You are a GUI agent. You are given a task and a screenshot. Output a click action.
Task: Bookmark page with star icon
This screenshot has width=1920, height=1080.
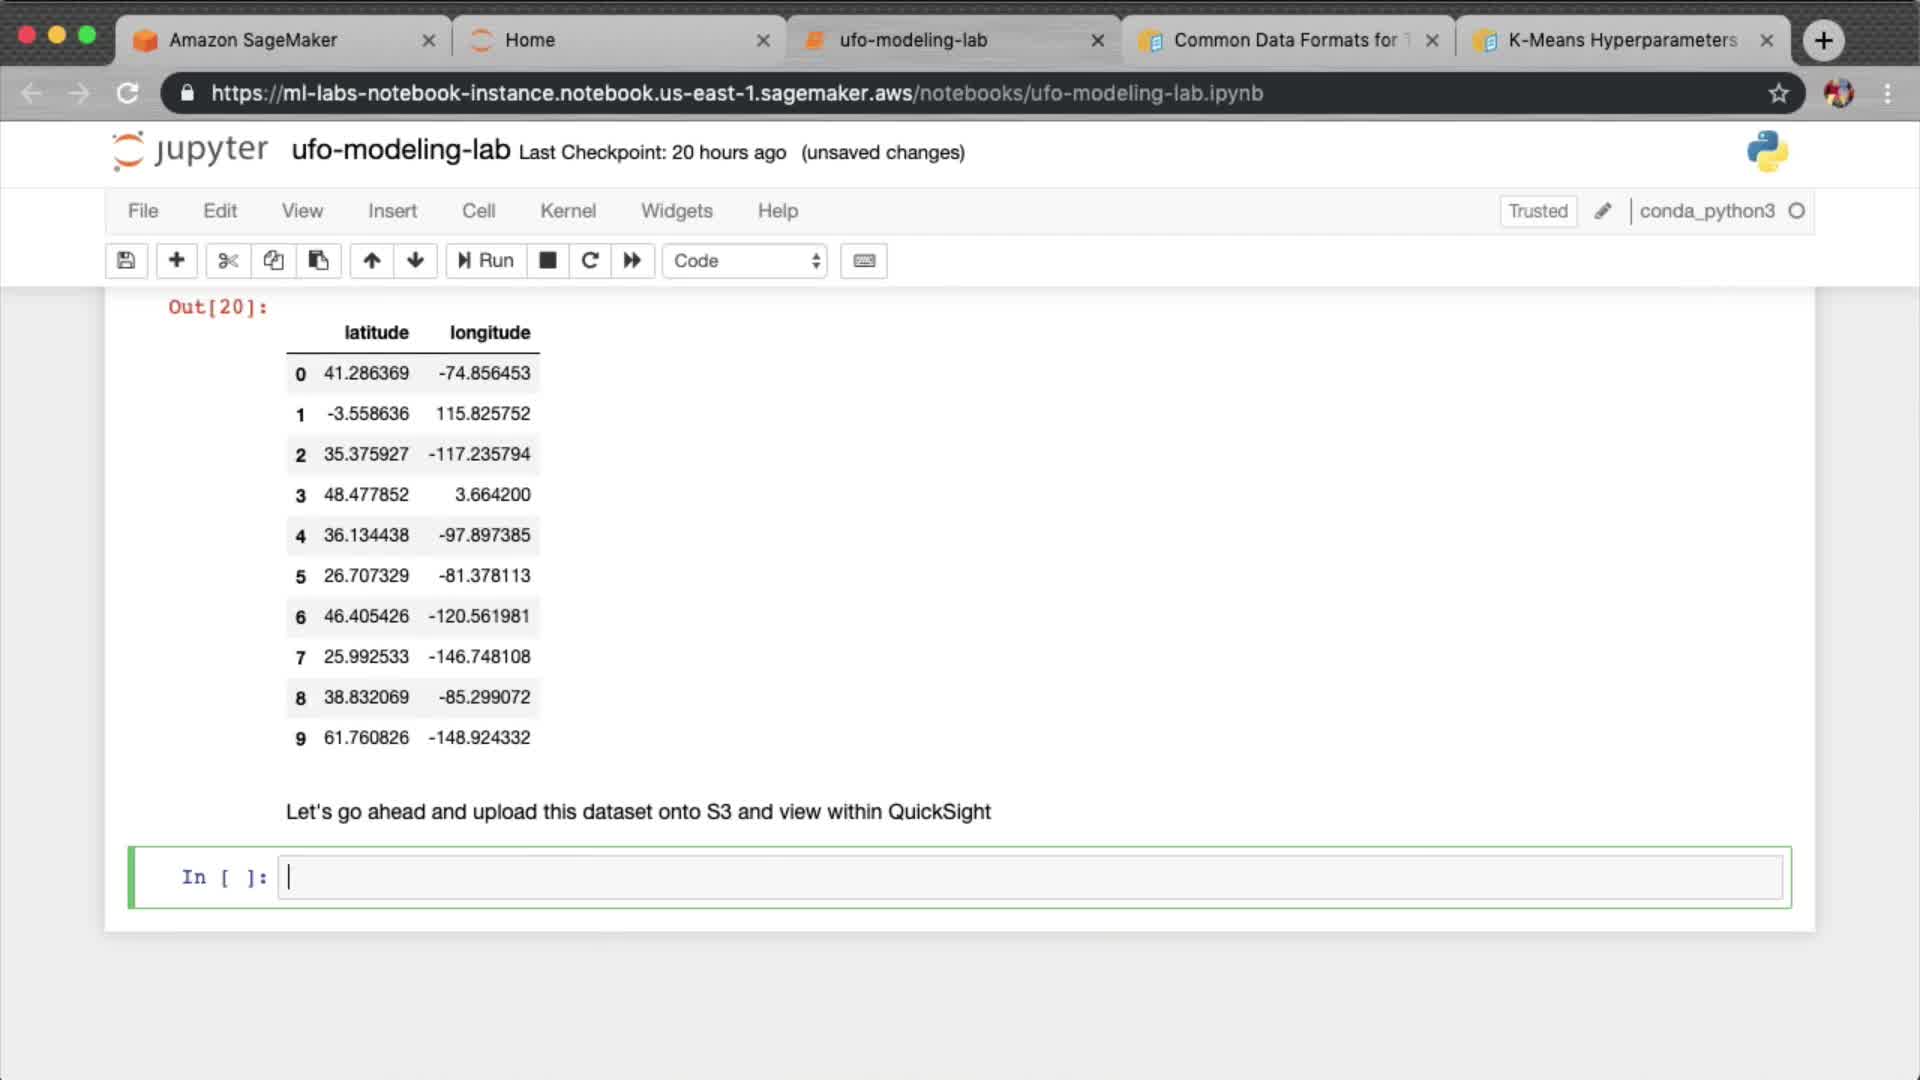tap(1778, 93)
